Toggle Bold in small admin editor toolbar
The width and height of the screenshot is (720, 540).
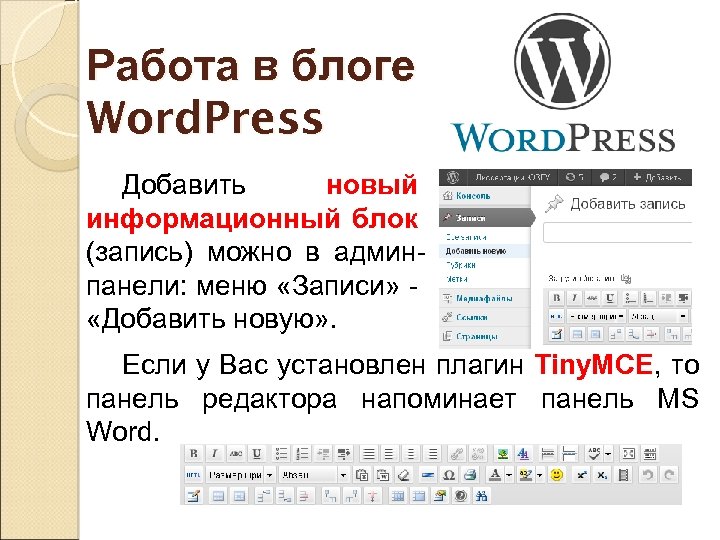pos(557,298)
